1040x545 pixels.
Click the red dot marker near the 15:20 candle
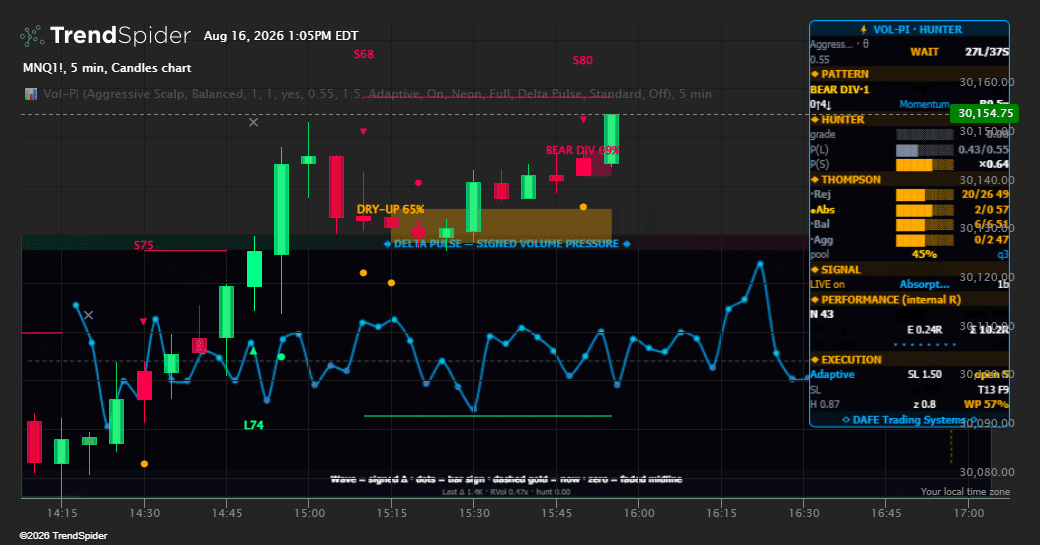[x=419, y=183]
